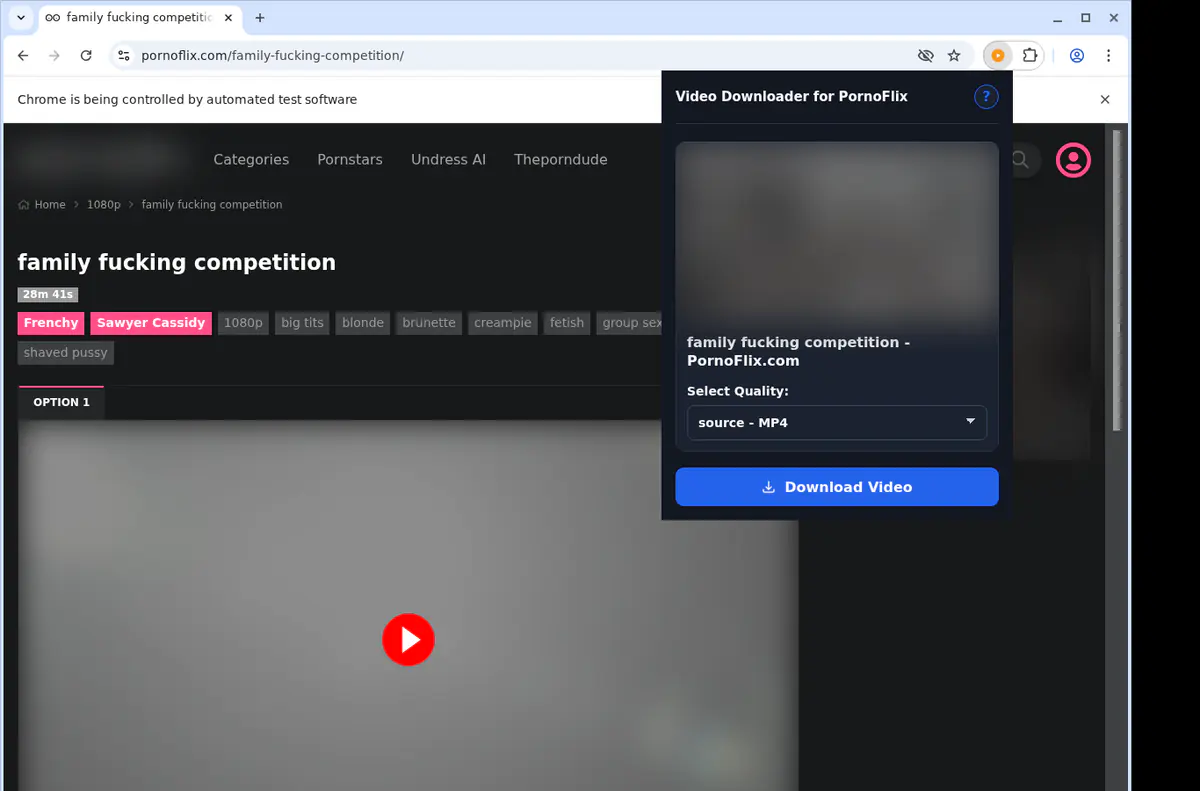Go to Home in the breadcrumb
Screen dimensions: 1200x791
42,204
